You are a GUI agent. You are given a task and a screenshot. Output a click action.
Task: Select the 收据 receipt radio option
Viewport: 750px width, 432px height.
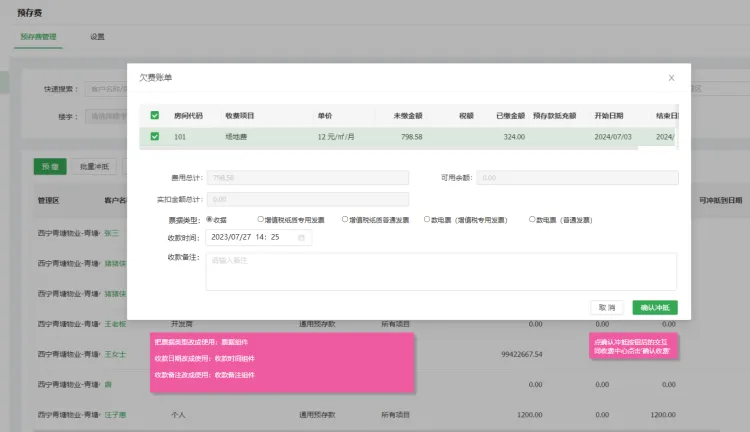(209, 220)
